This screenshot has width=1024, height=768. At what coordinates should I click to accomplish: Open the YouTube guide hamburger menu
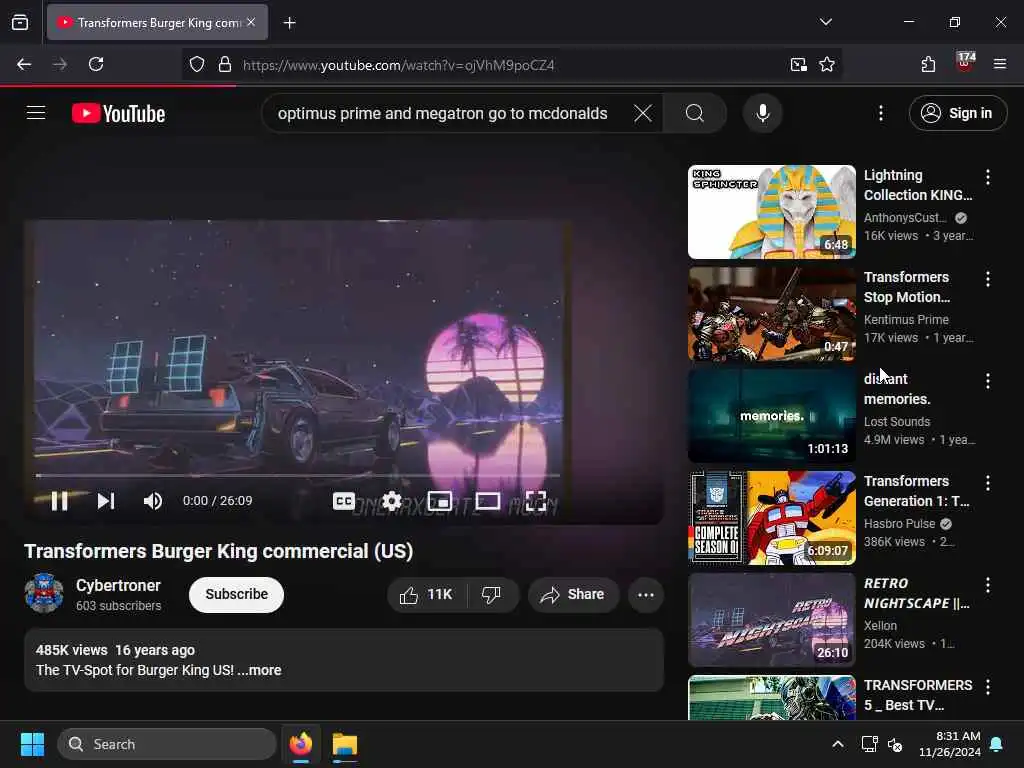(x=36, y=113)
